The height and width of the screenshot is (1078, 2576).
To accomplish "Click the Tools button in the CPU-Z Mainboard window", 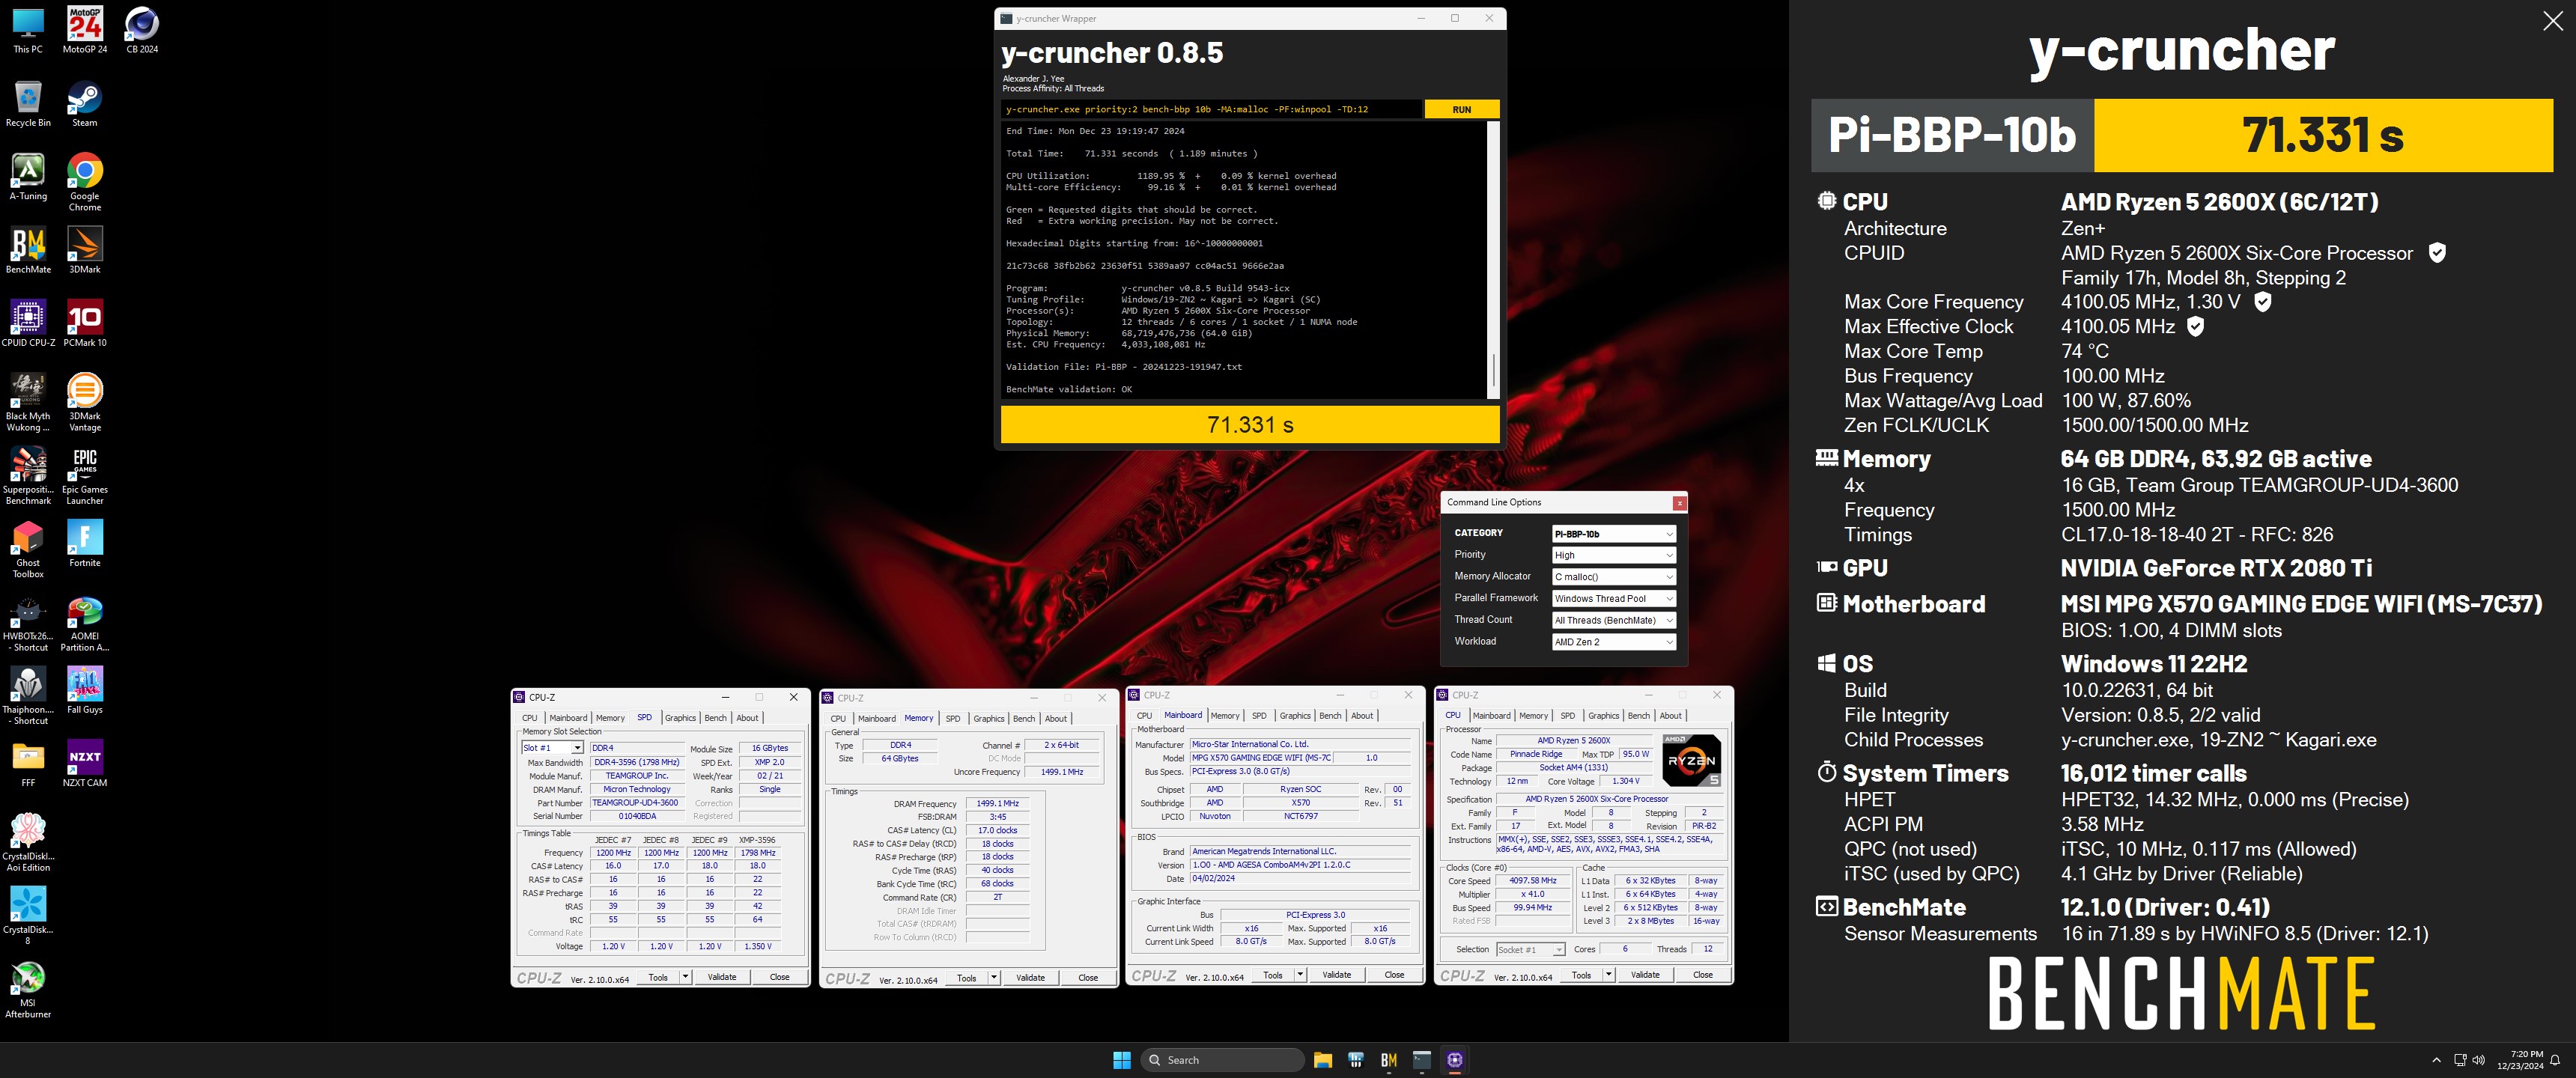I will coord(1272,975).
